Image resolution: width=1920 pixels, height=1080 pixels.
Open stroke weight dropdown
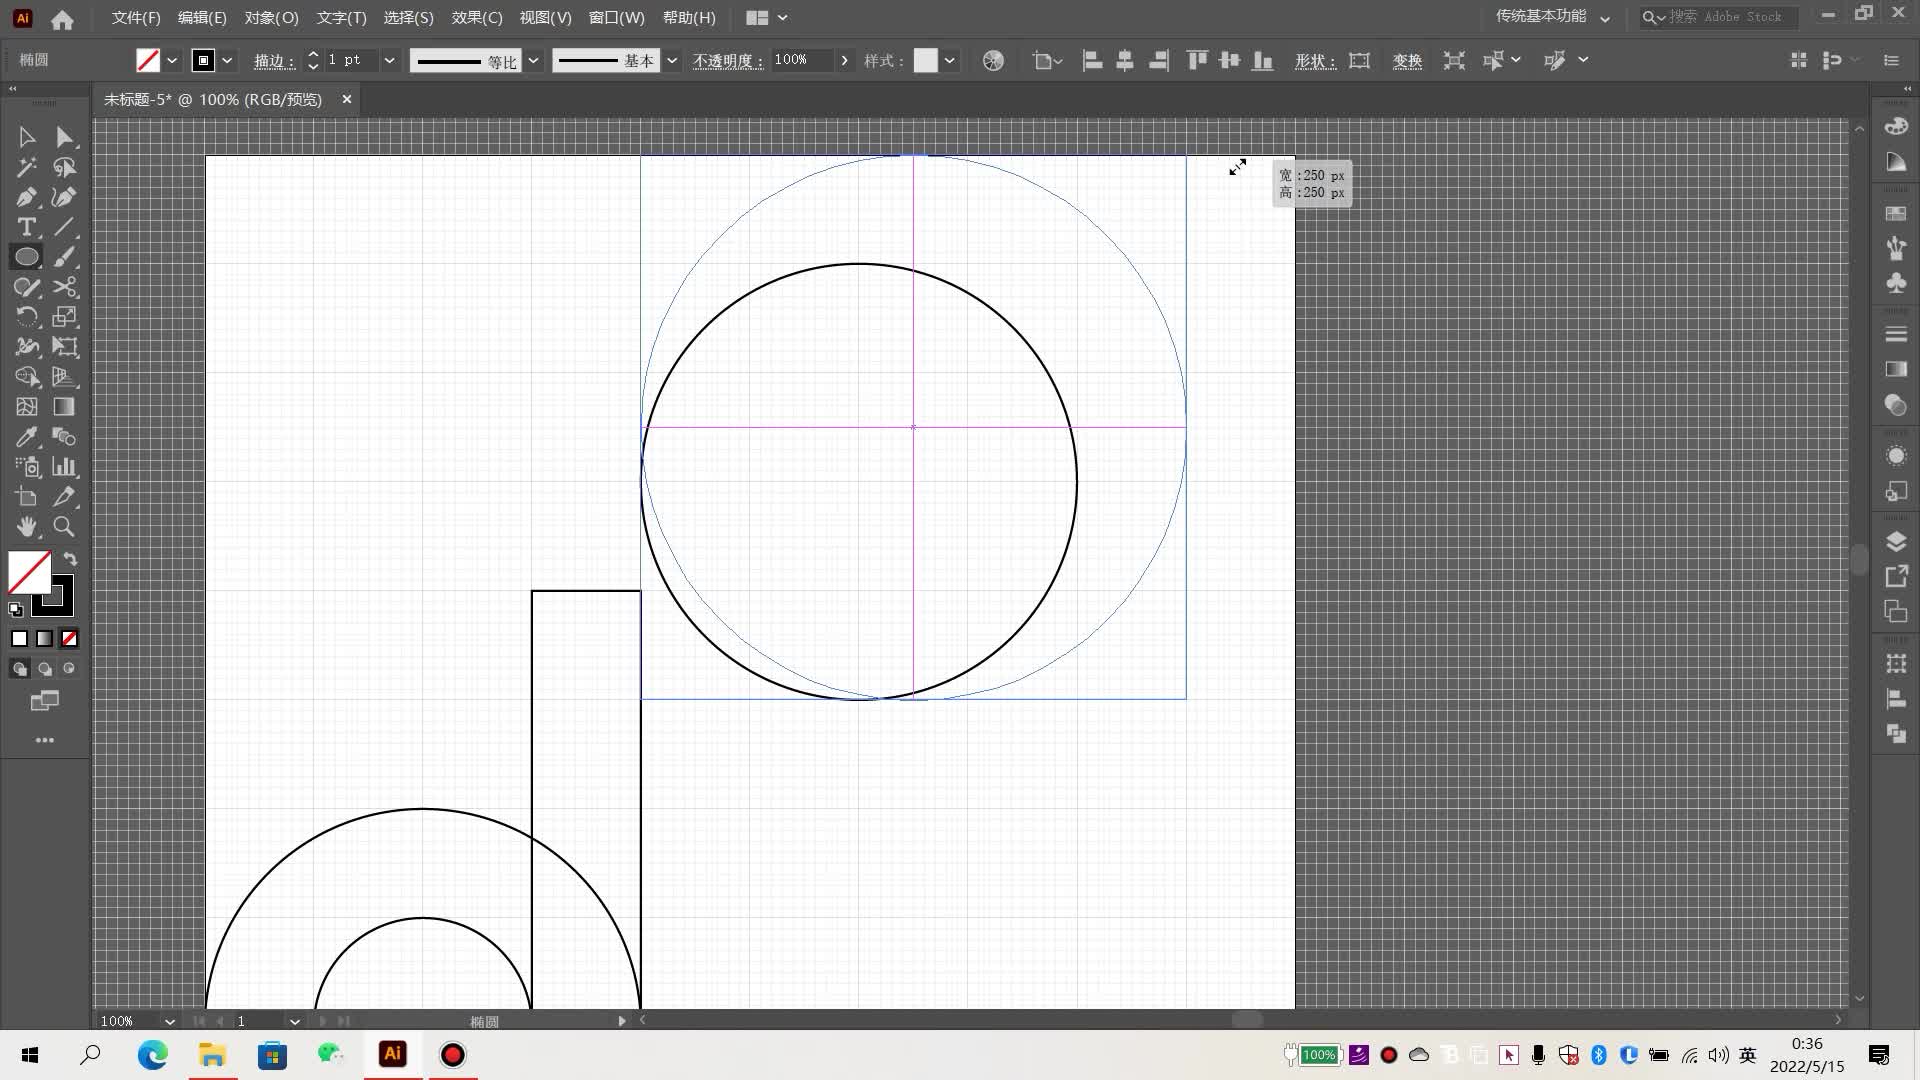[x=389, y=60]
